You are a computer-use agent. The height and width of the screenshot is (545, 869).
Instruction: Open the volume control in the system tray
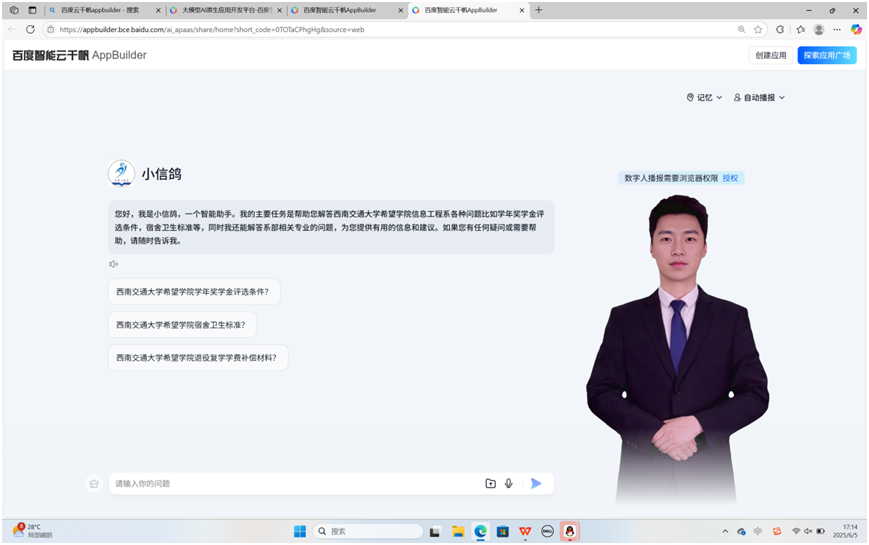808,531
